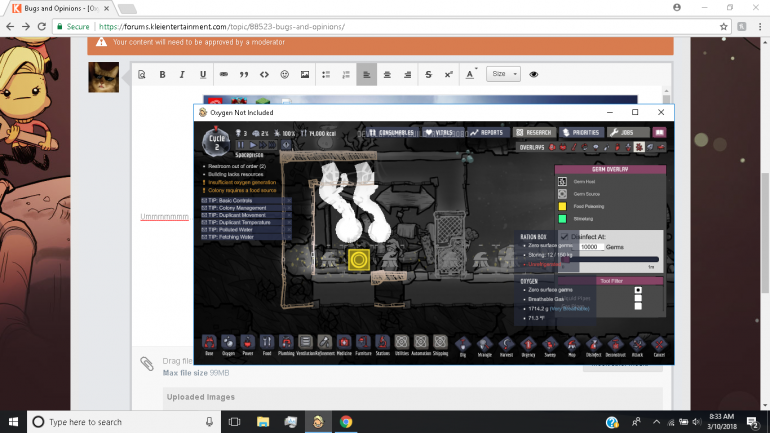Right-align the editor text
The width and height of the screenshot is (770, 433).
point(408,75)
